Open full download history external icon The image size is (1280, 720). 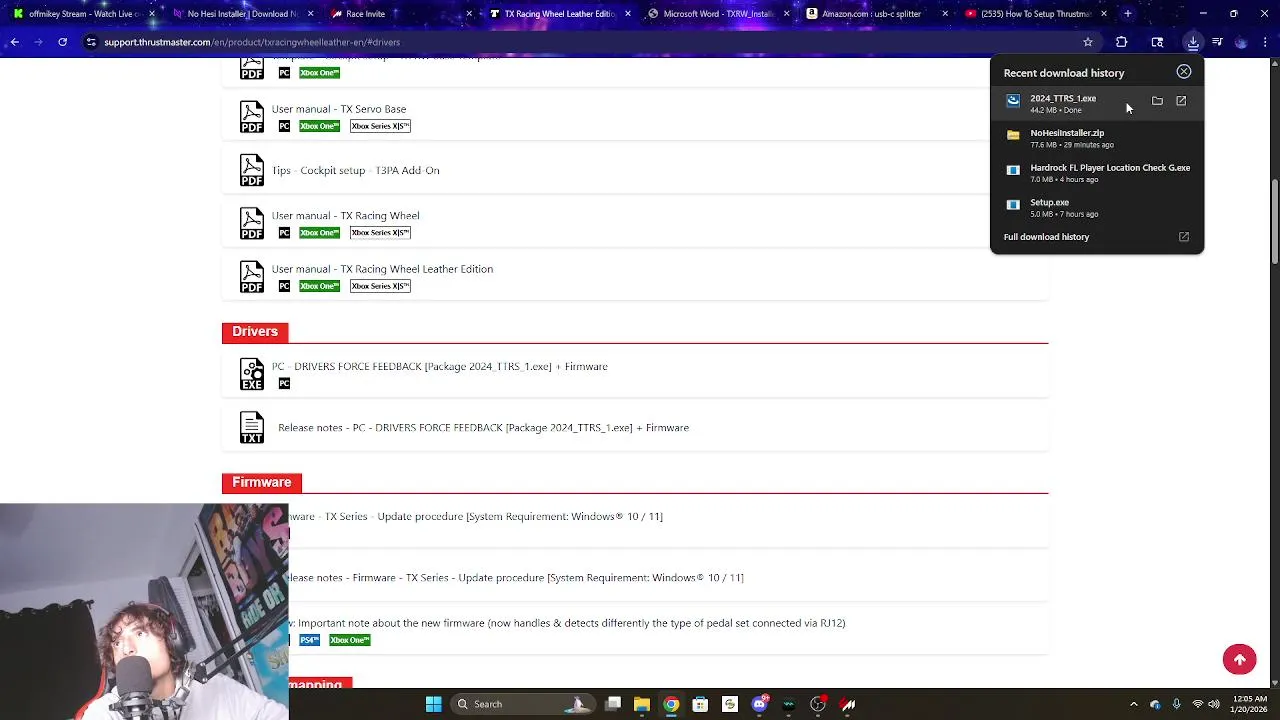tap(1184, 237)
